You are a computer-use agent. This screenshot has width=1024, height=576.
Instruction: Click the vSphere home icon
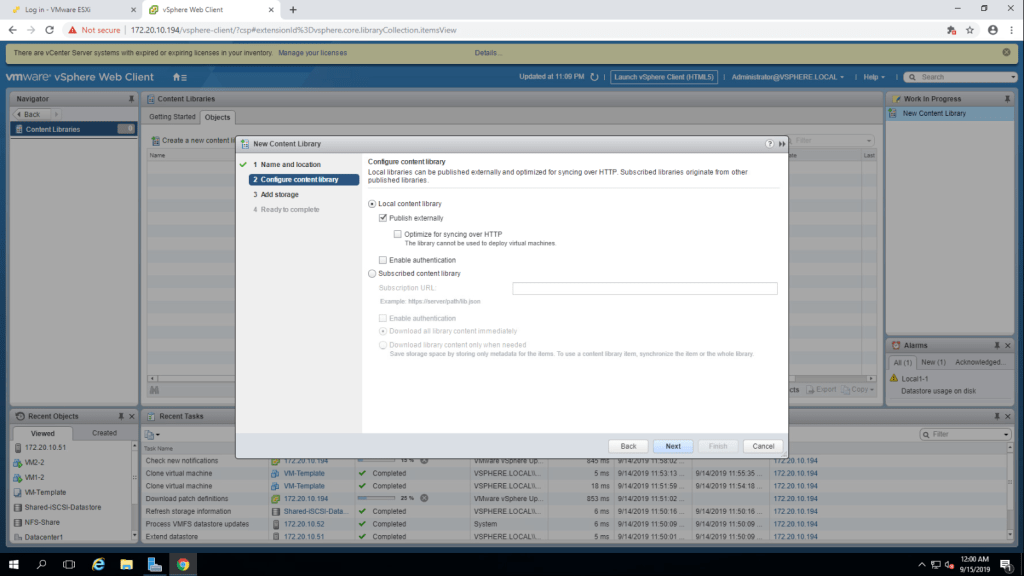177,77
